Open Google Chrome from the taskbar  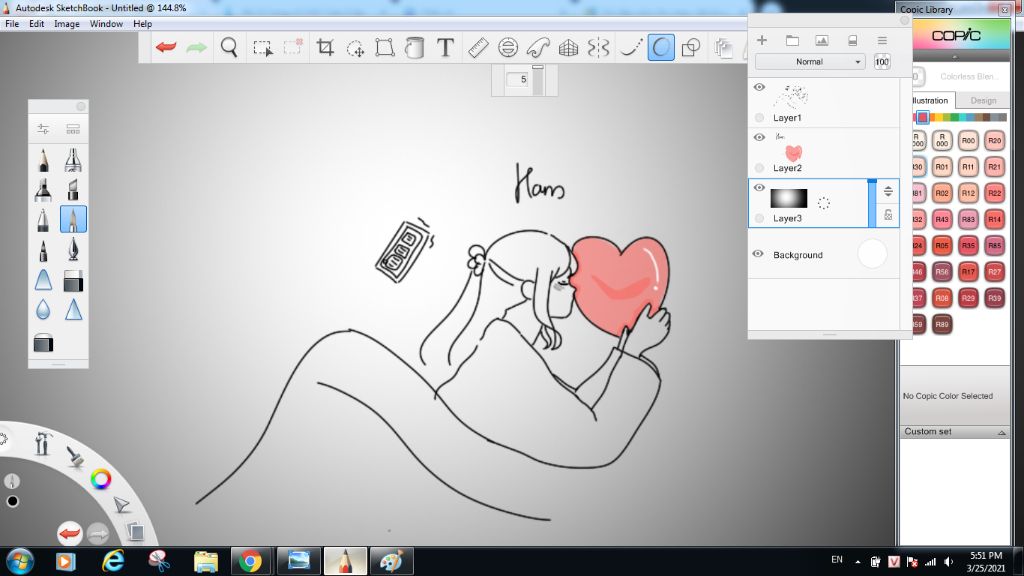250,561
